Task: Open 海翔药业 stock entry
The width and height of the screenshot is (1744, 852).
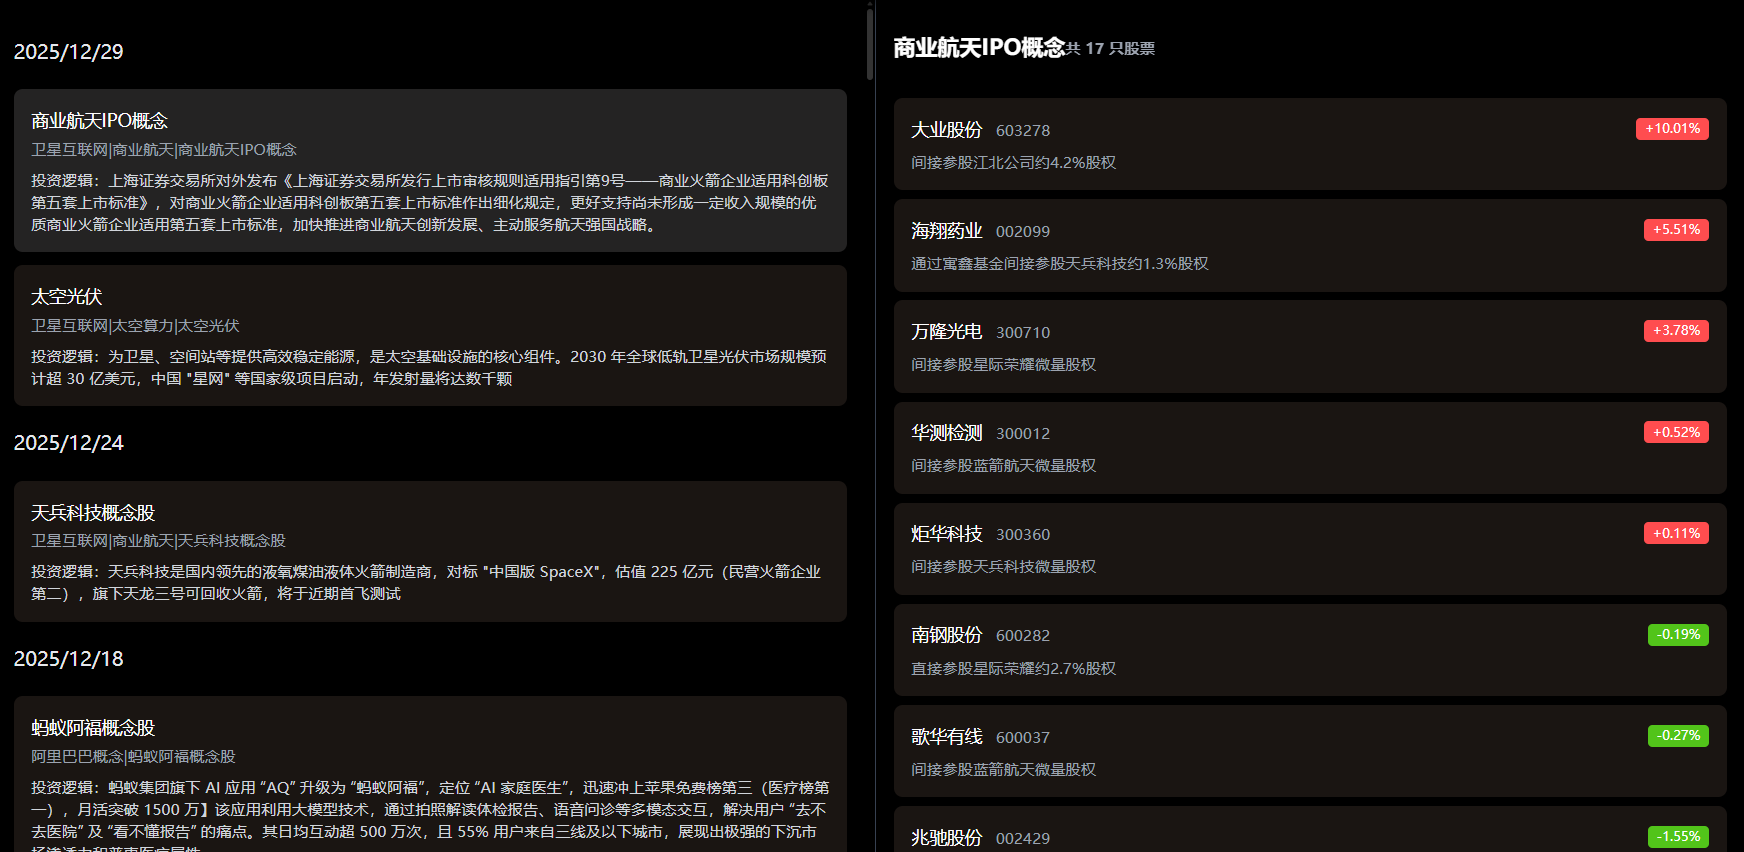Action: tap(1310, 246)
